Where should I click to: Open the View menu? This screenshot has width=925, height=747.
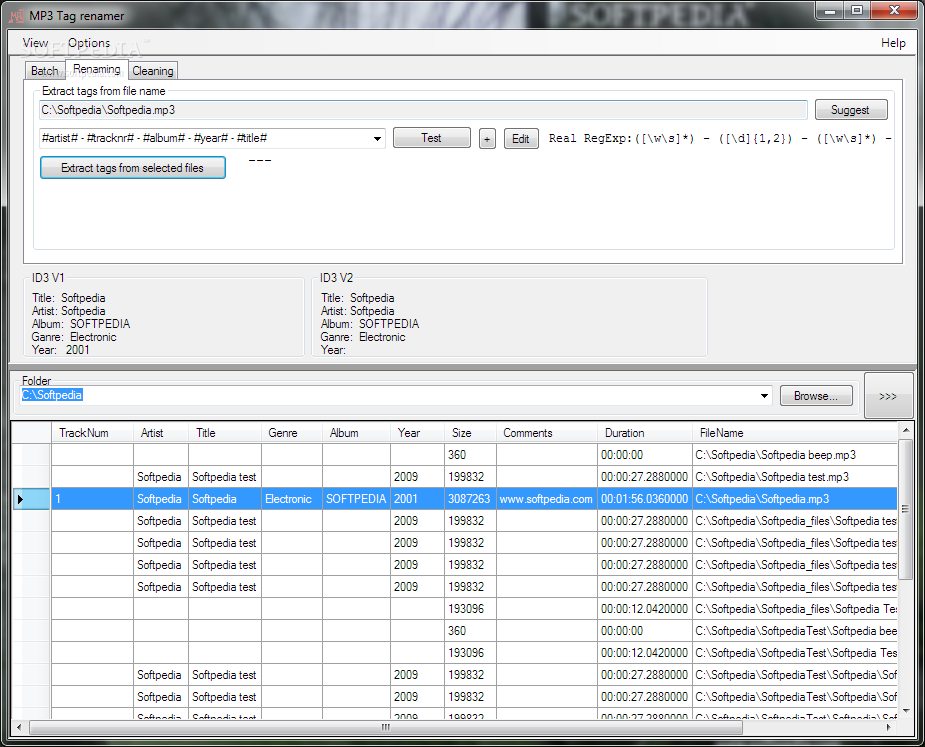[x=35, y=43]
